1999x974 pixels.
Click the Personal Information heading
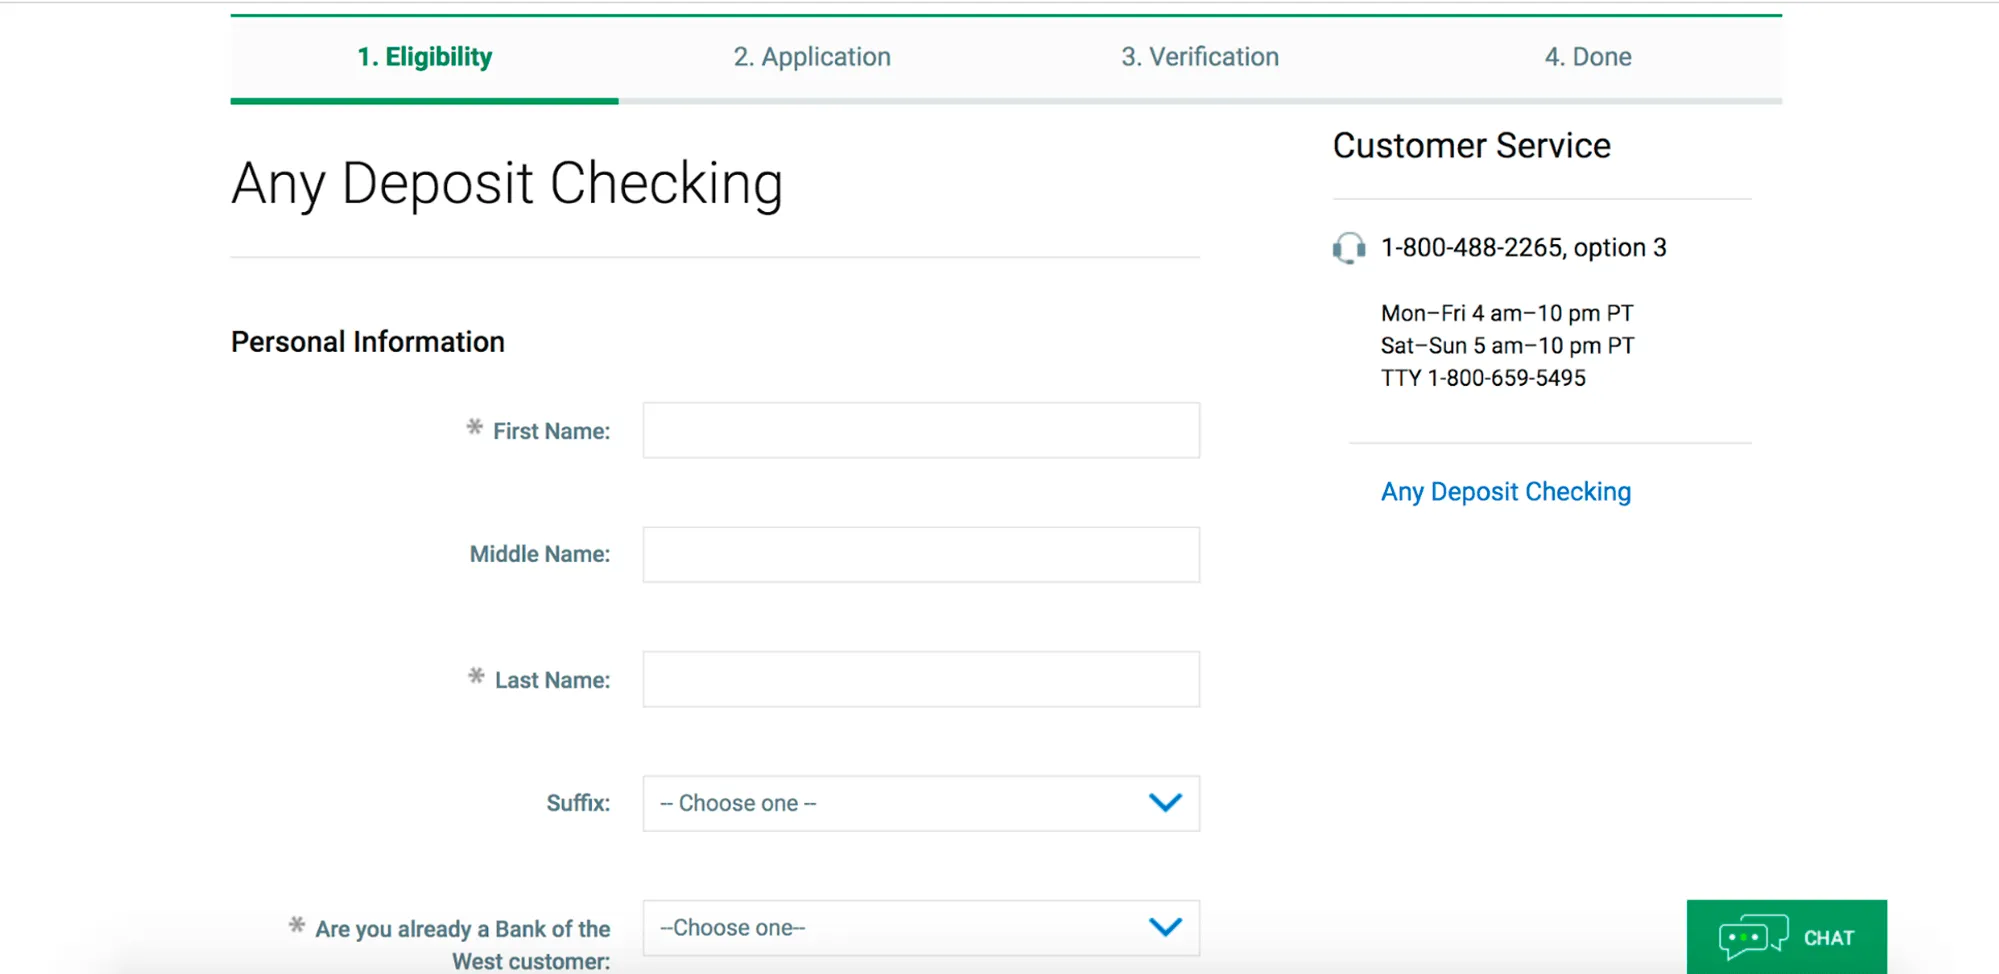[x=368, y=342]
